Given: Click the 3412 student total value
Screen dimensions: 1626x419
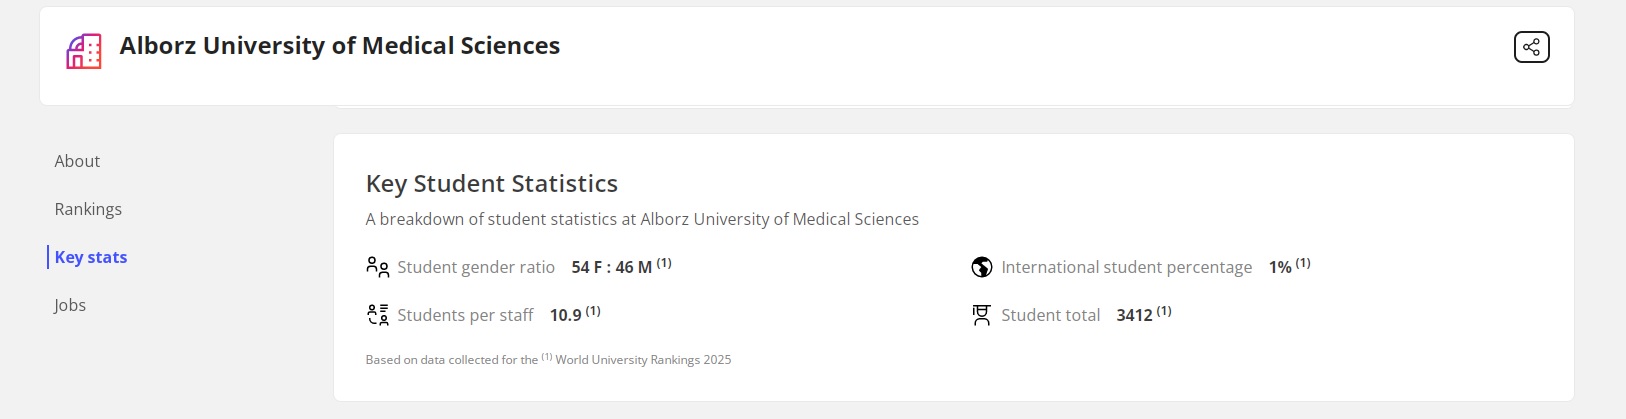Looking at the screenshot, I should tap(1135, 315).
